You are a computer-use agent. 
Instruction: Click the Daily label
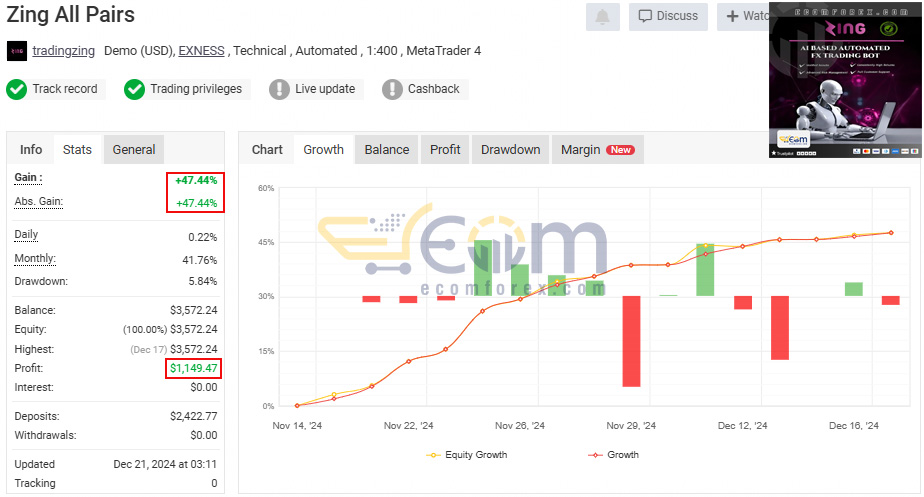tap(26, 235)
